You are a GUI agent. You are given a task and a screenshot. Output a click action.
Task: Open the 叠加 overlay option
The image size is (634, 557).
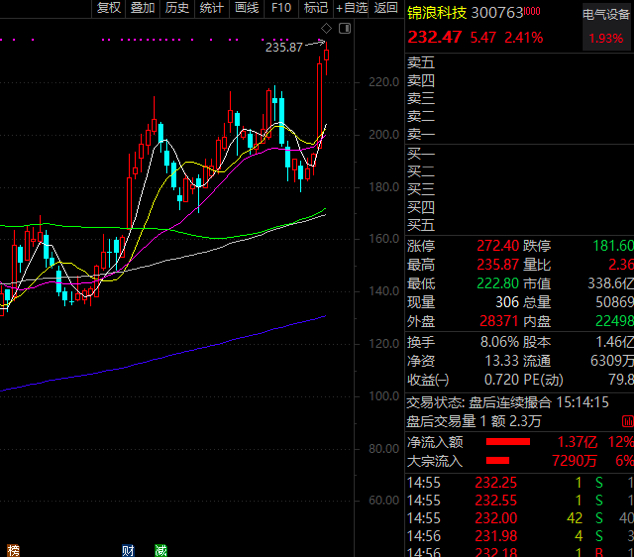143,8
